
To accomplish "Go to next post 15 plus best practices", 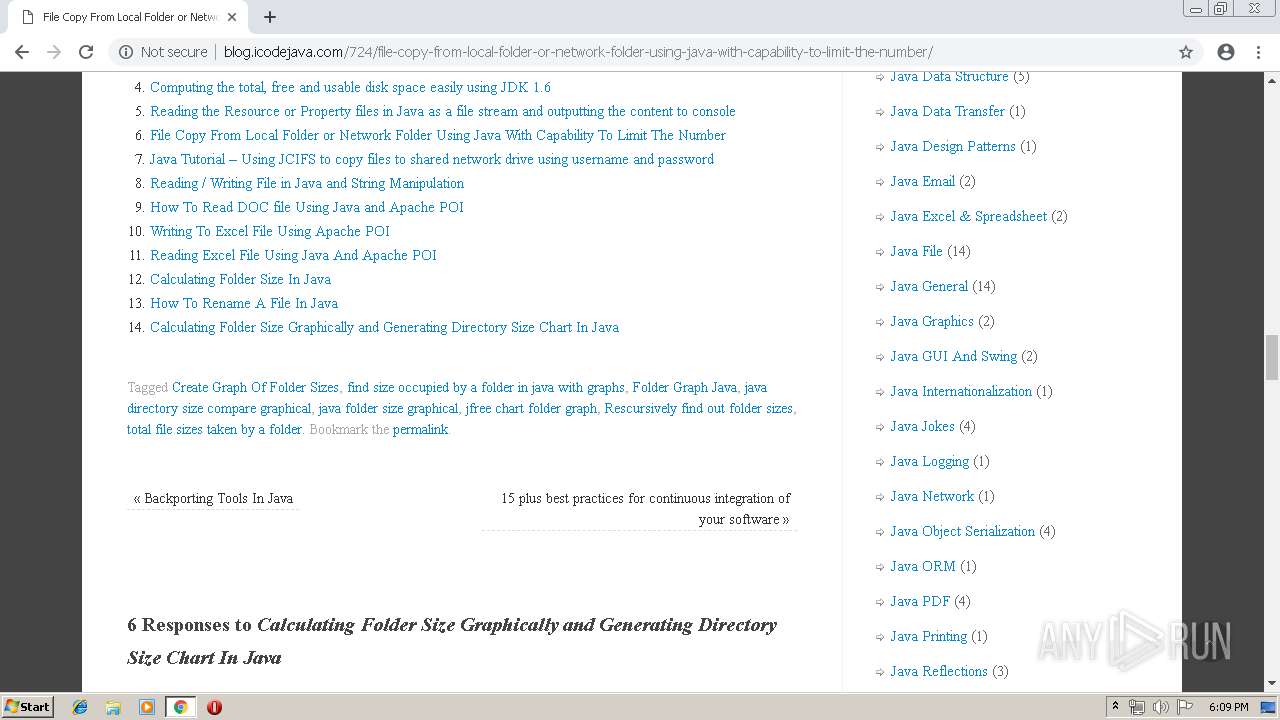I will click(x=645, y=509).
